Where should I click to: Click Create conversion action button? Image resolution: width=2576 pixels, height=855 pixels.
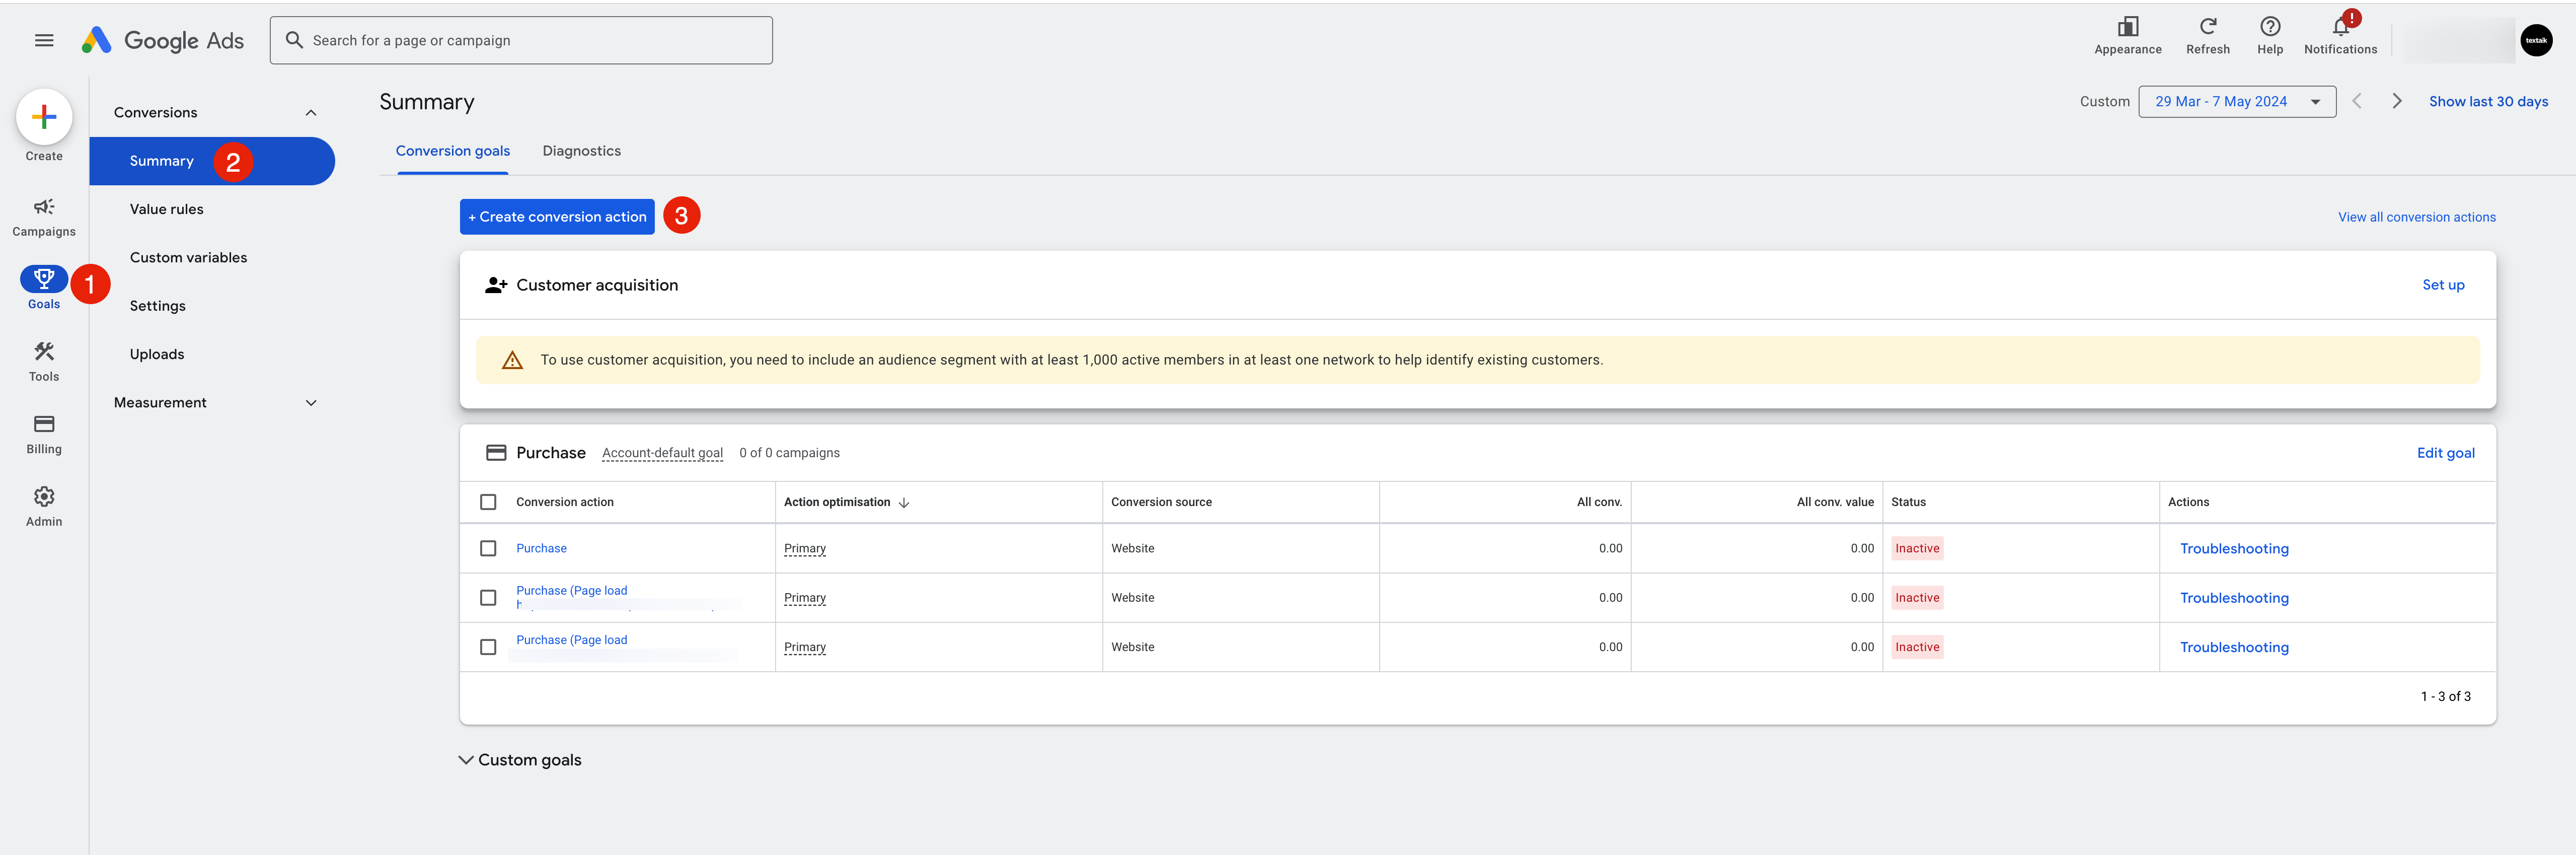pyautogui.click(x=557, y=217)
